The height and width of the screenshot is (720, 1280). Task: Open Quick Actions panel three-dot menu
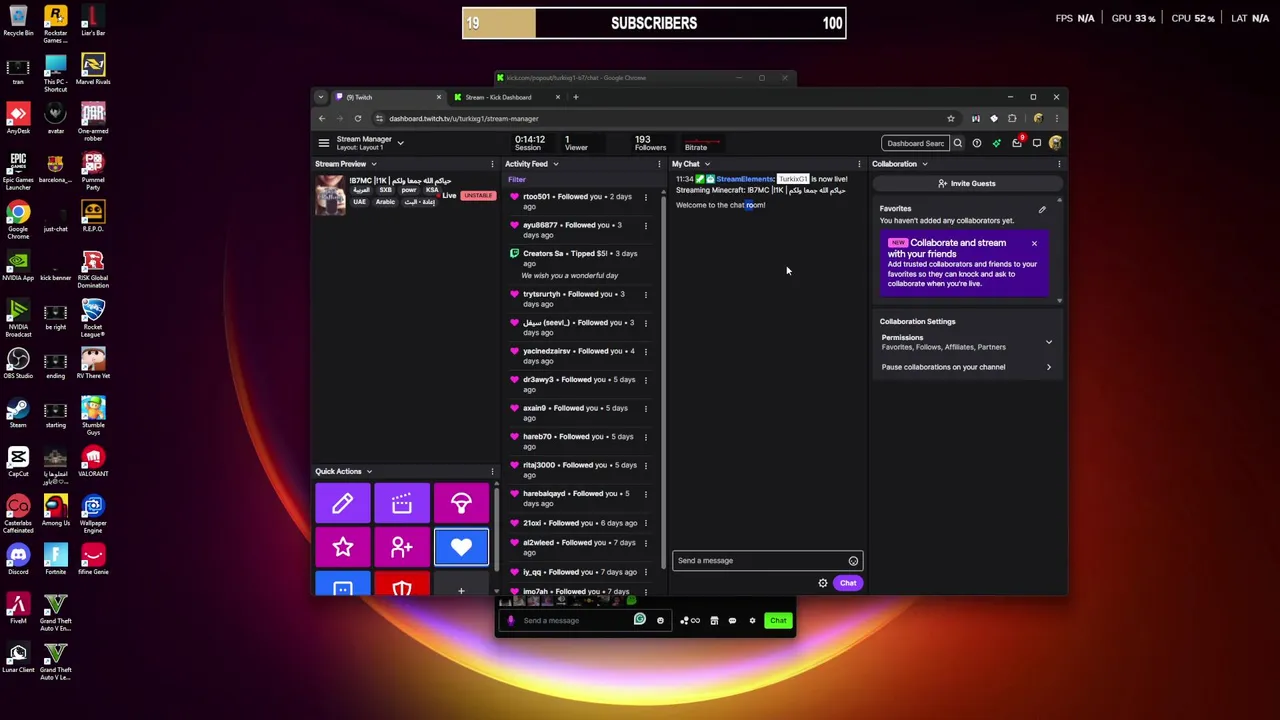492,472
